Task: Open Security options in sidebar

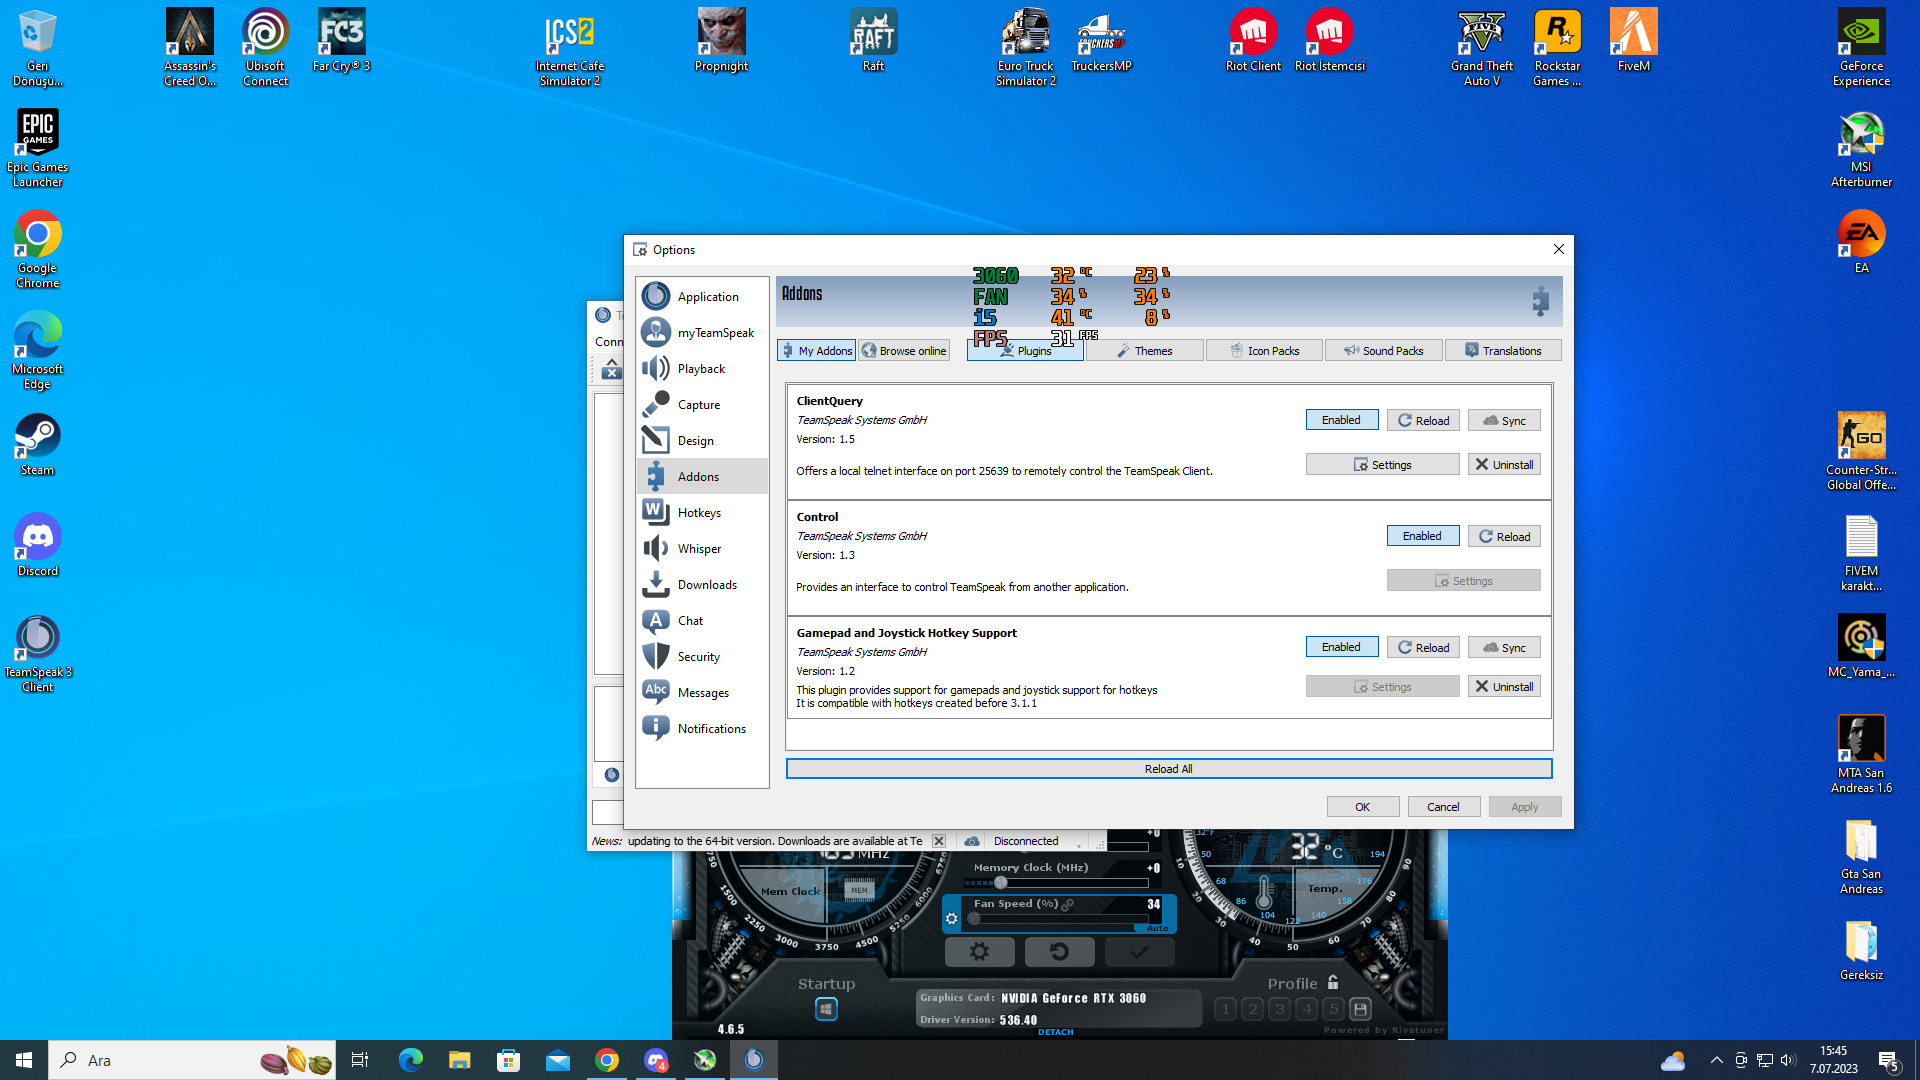Action: tap(698, 657)
